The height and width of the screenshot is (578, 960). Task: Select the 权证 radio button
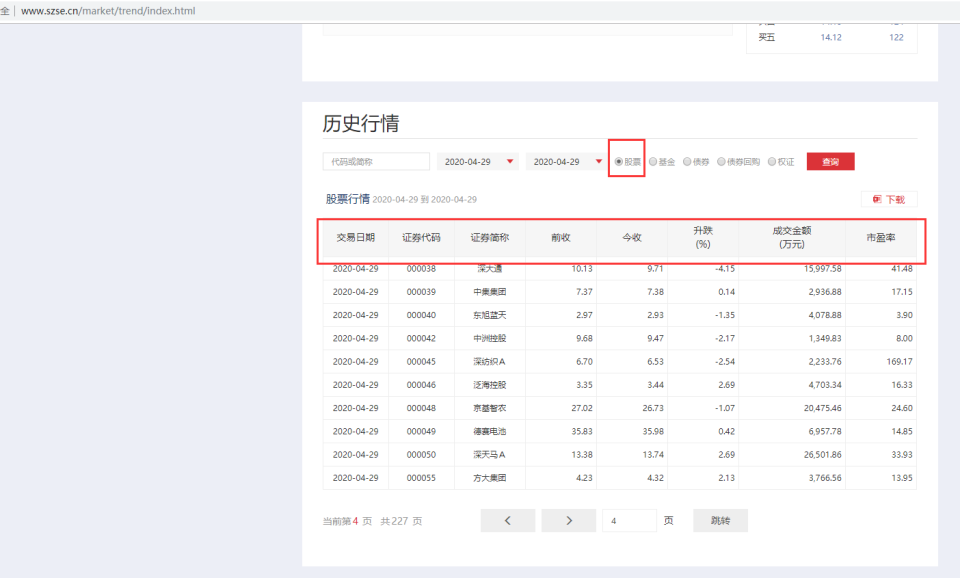tap(772, 162)
